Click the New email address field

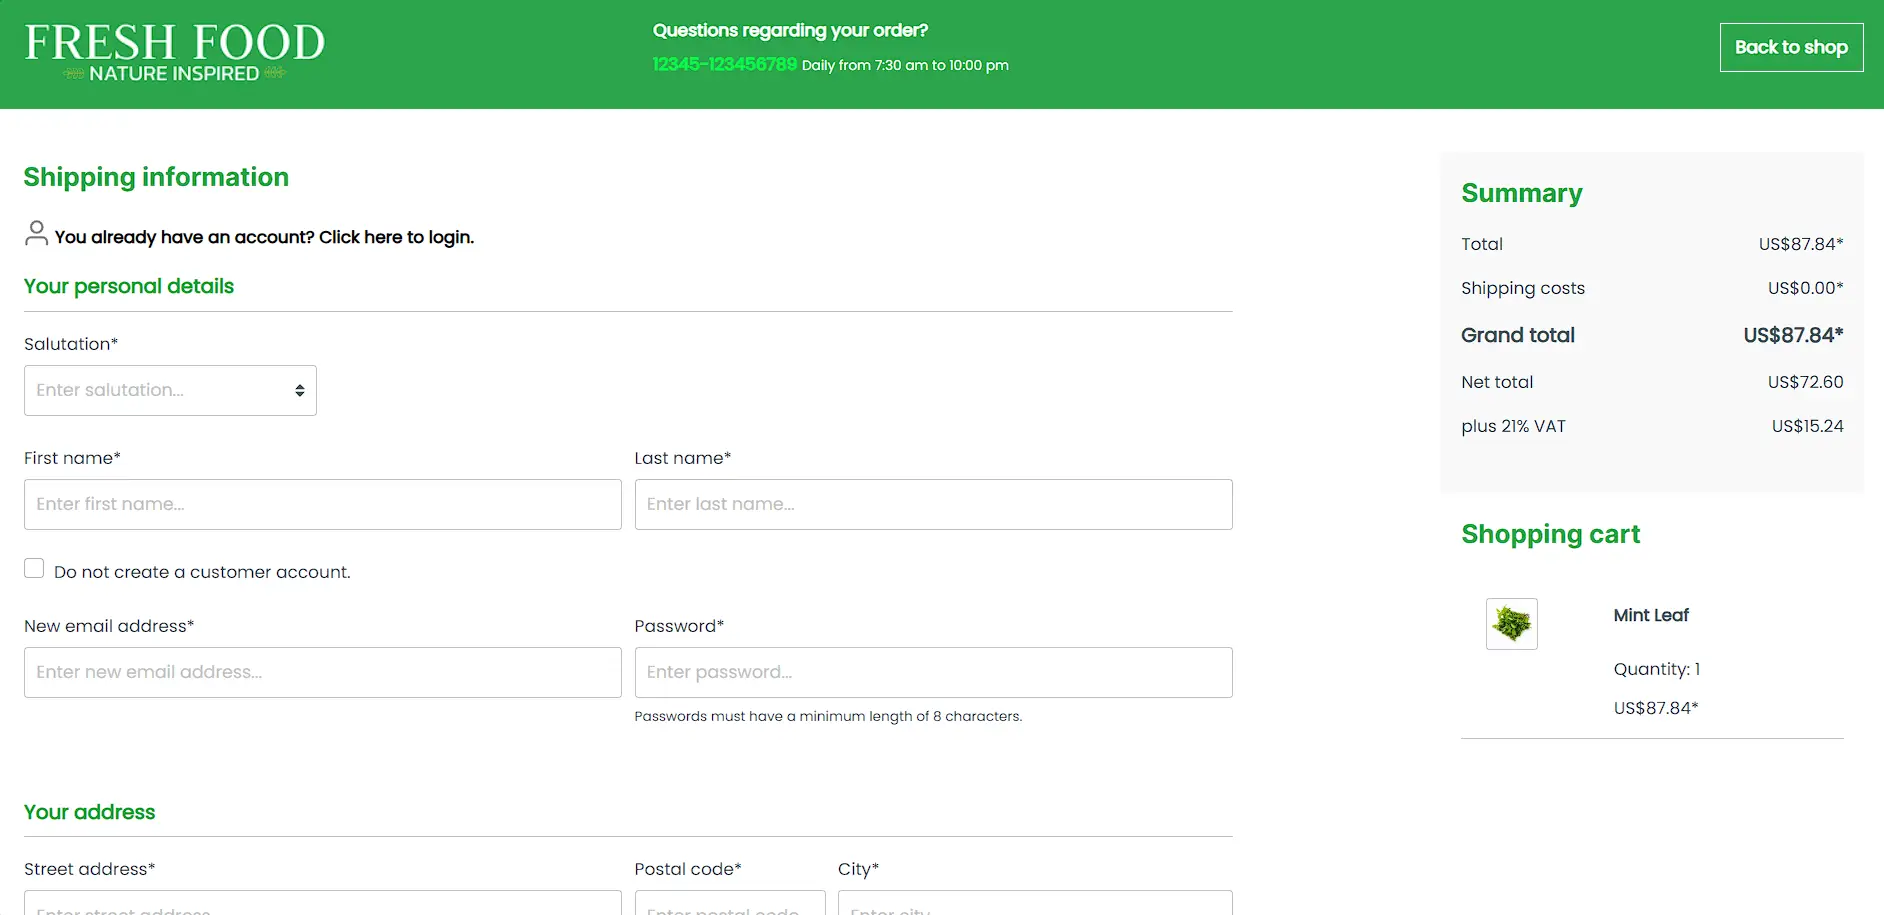coord(322,672)
